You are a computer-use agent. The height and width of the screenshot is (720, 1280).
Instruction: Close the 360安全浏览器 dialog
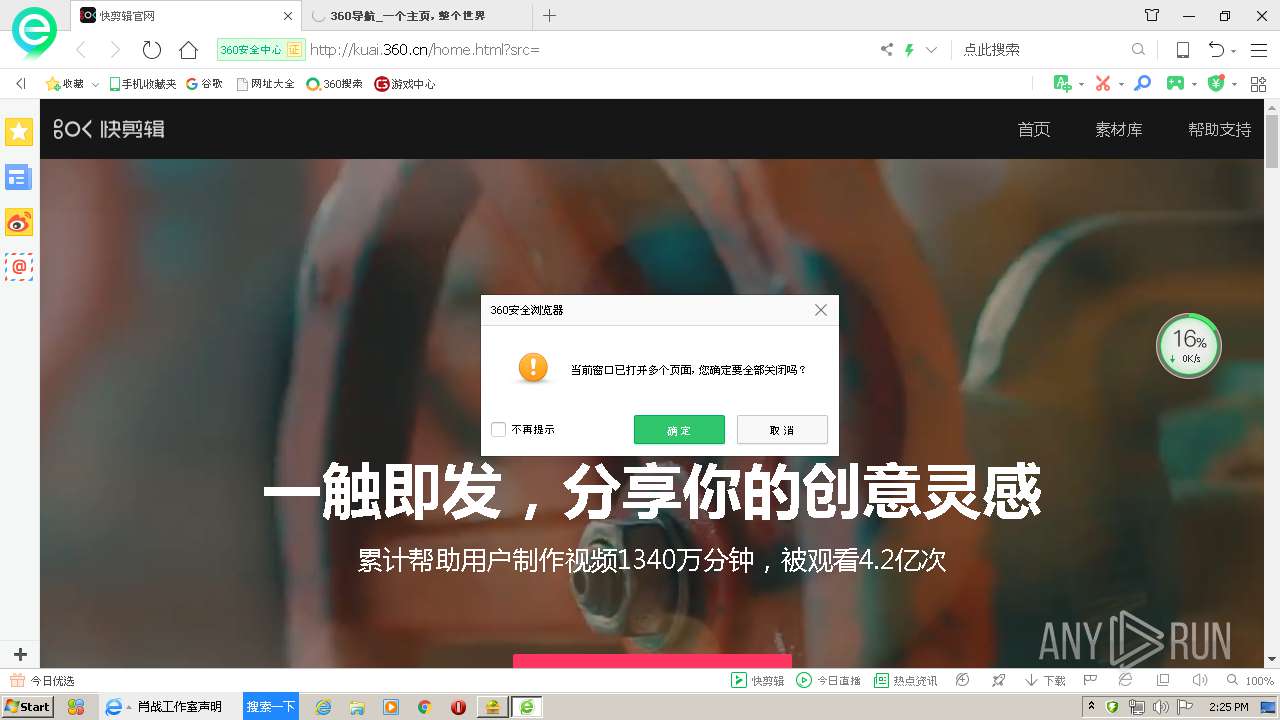(821, 310)
